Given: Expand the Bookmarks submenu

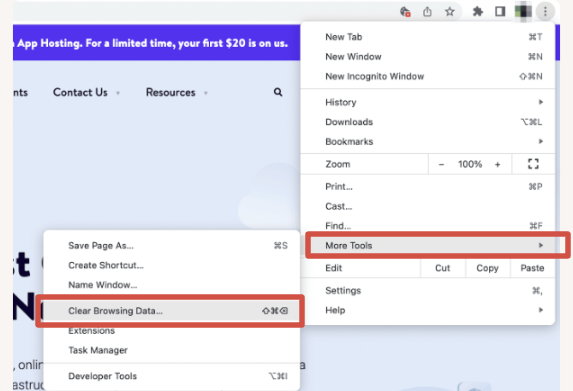Looking at the screenshot, I should click(x=428, y=141).
